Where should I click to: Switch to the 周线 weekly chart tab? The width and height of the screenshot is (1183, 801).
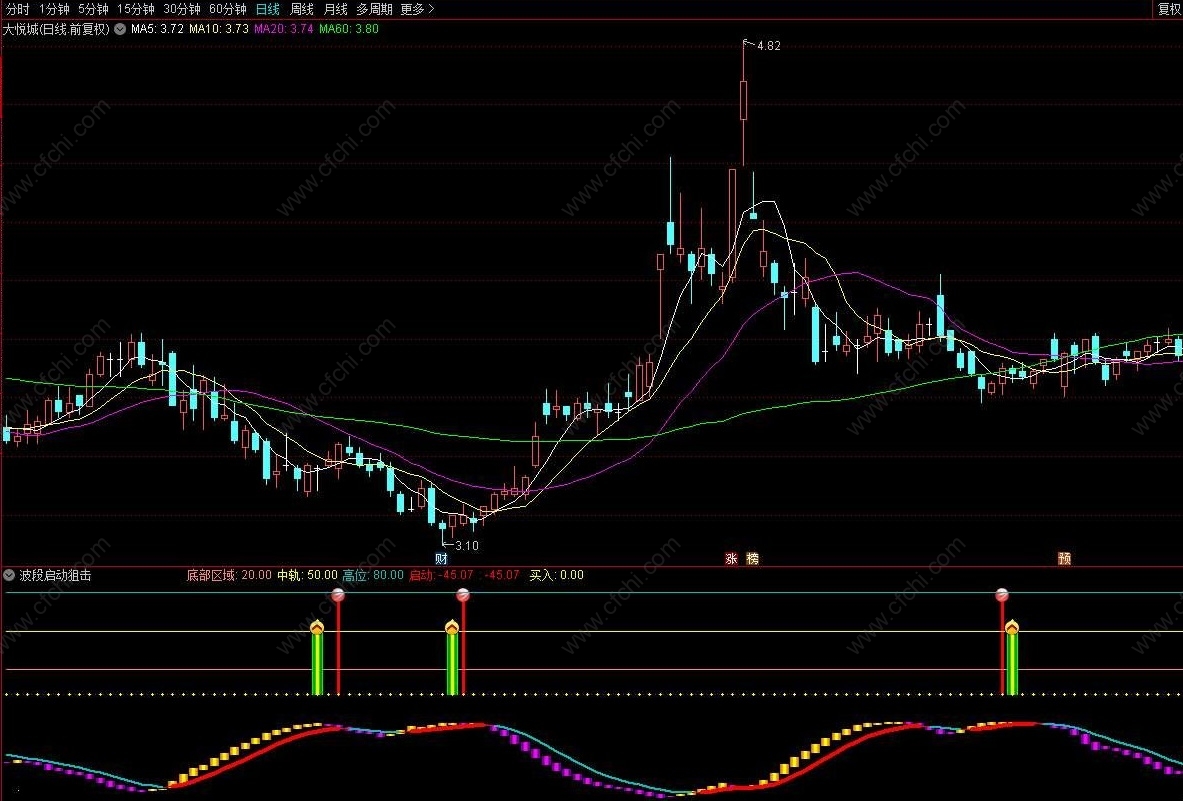(x=302, y=9)
